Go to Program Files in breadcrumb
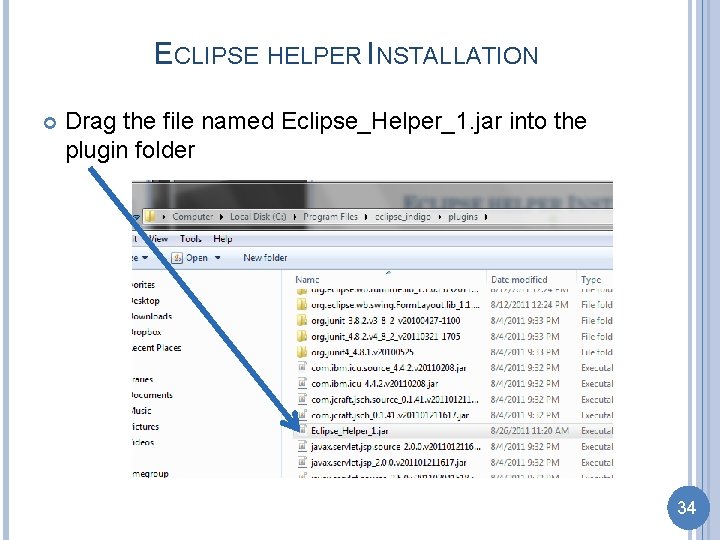This screenshot has width=720, height=540. [x=330, y=217]
